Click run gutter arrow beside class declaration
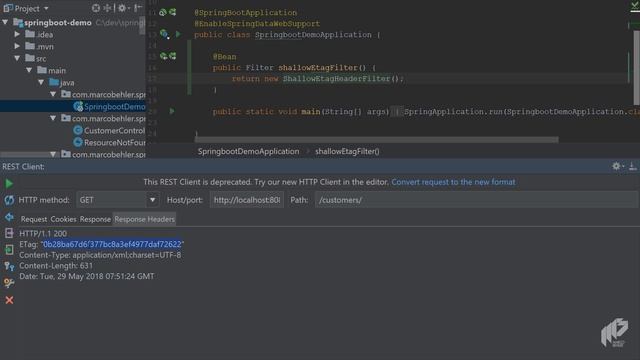Image resolution: width=640 pixels, height=360 pixels. pyautogui.click(x=178, y=34)
